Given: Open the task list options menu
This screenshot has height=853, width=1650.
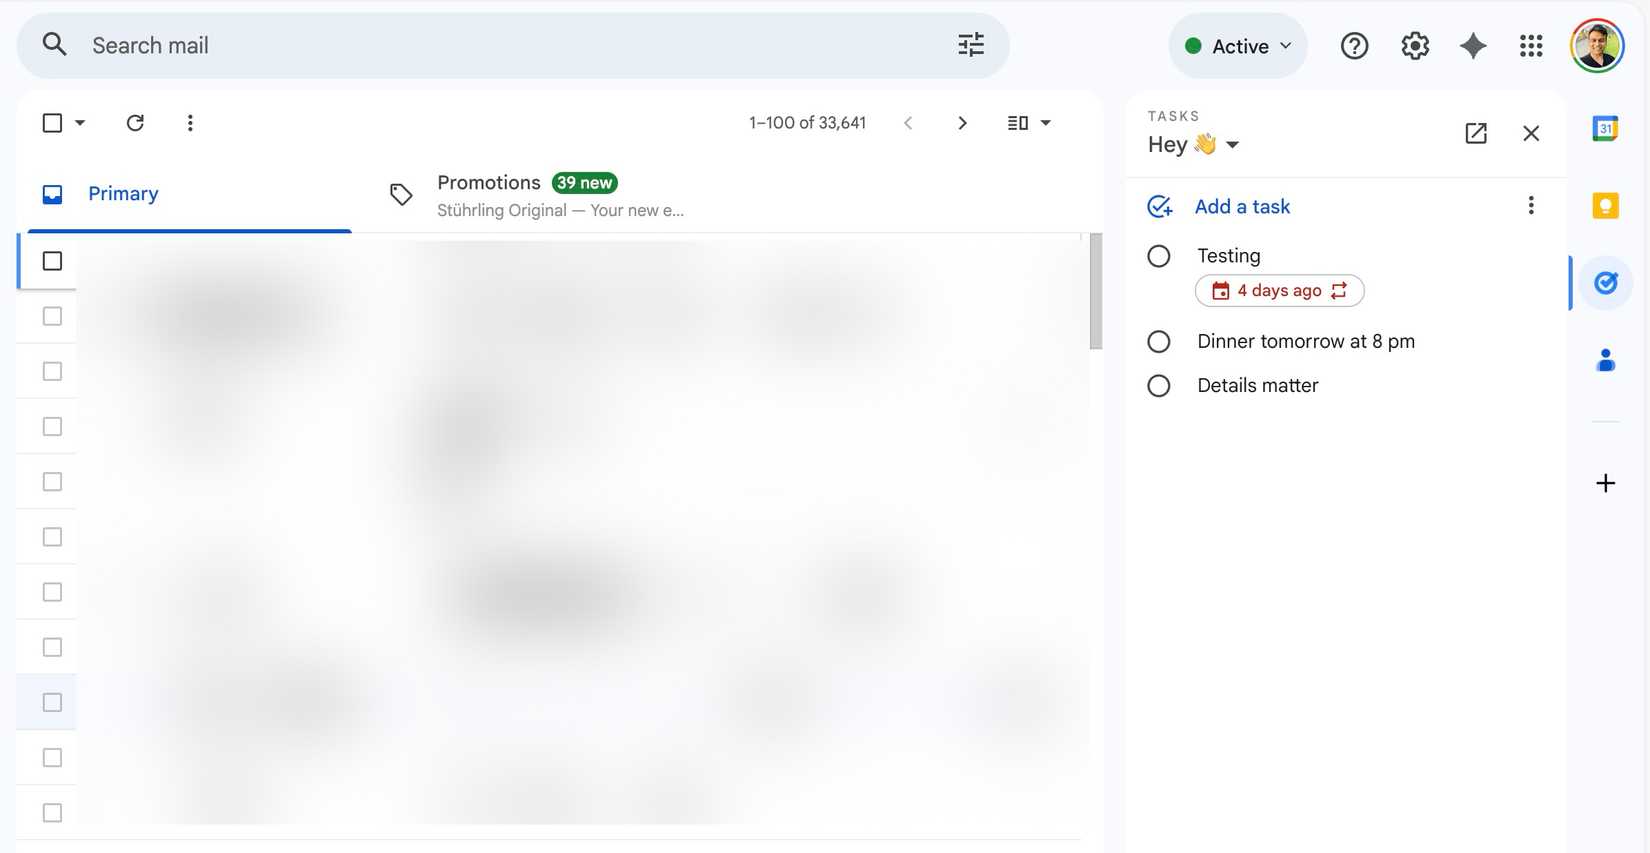Looking at the screenshot, I should click(1531, 205).
